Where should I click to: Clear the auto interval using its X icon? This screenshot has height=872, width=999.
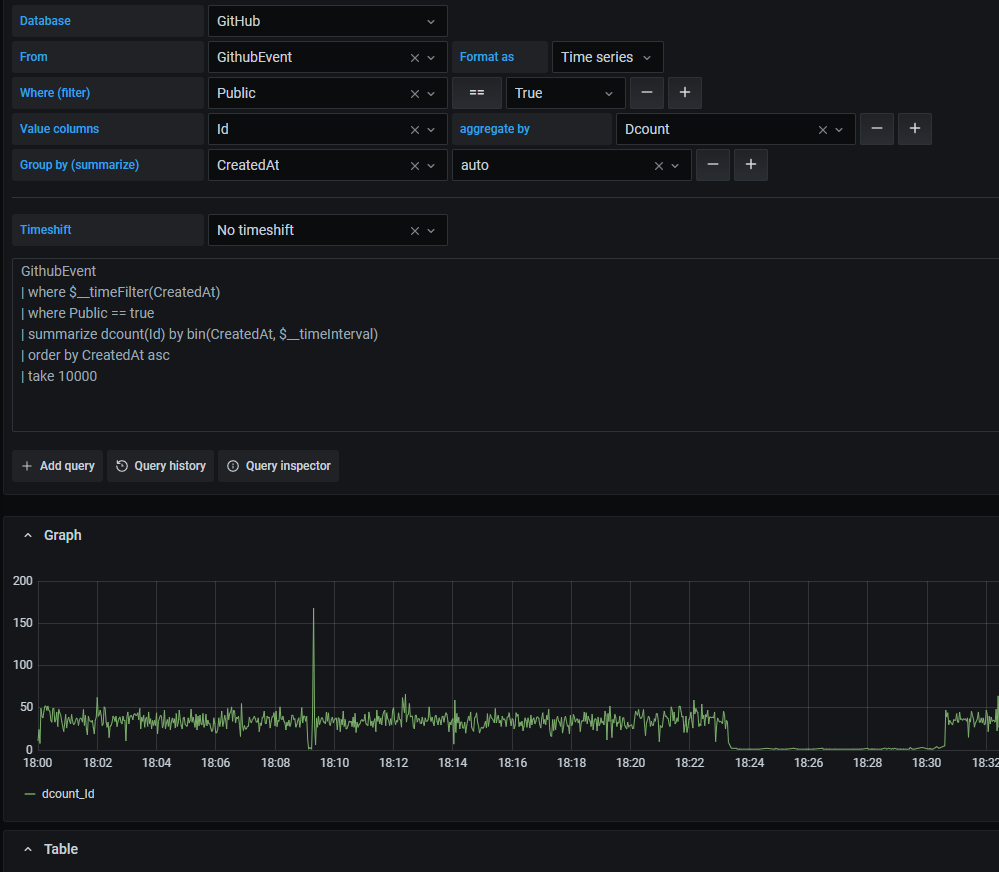657,164
